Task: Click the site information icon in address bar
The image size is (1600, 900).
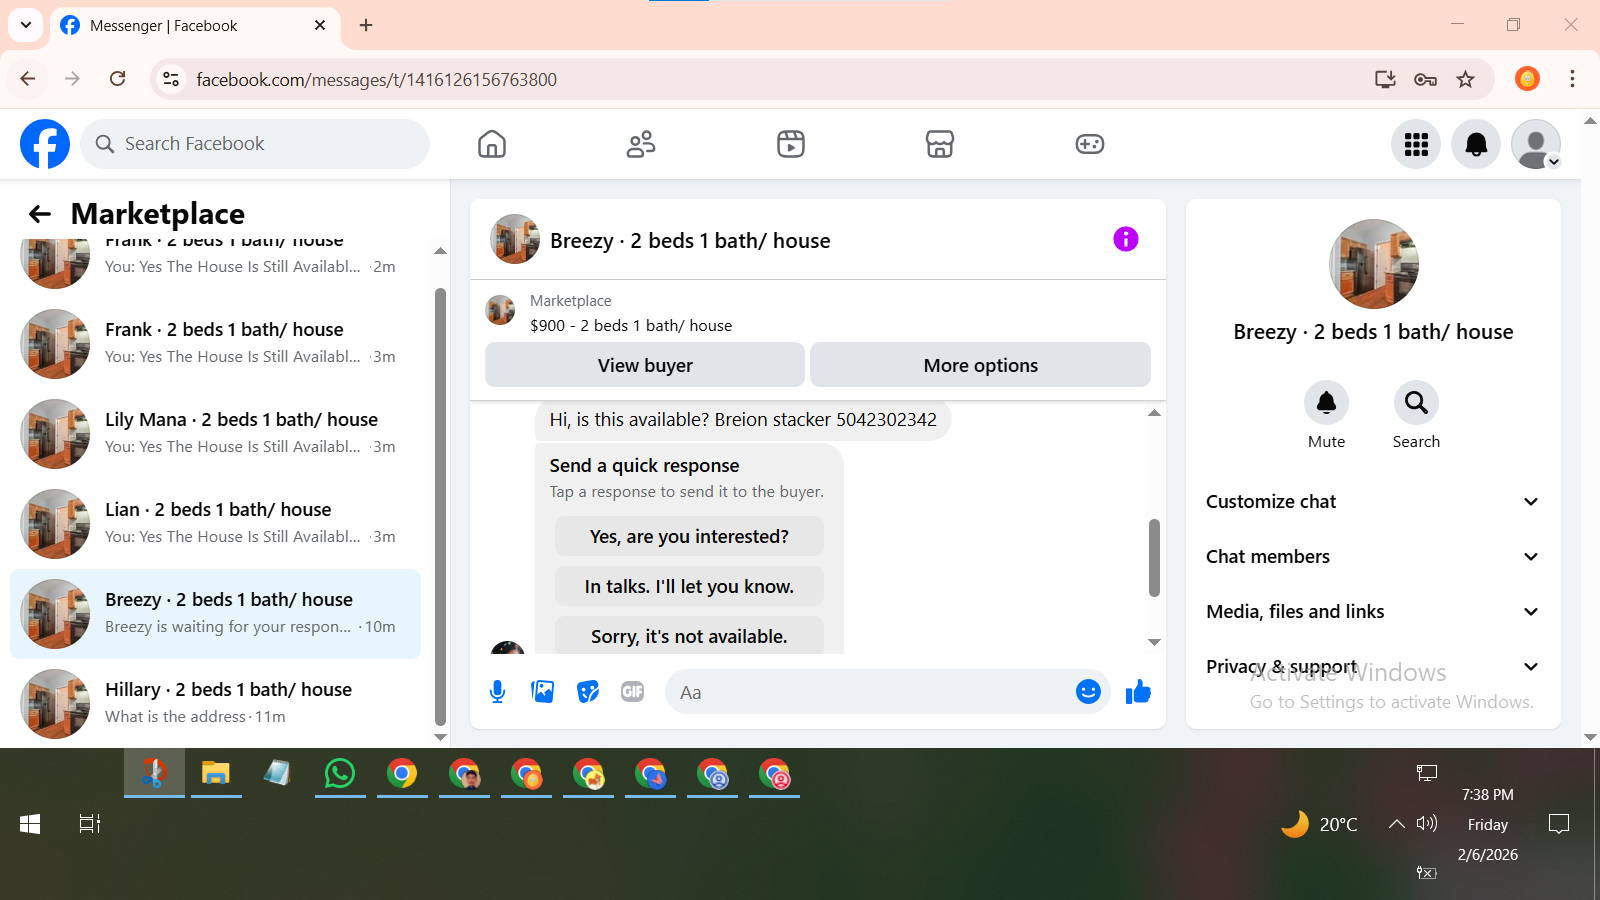Action: [x=171, y=79]
